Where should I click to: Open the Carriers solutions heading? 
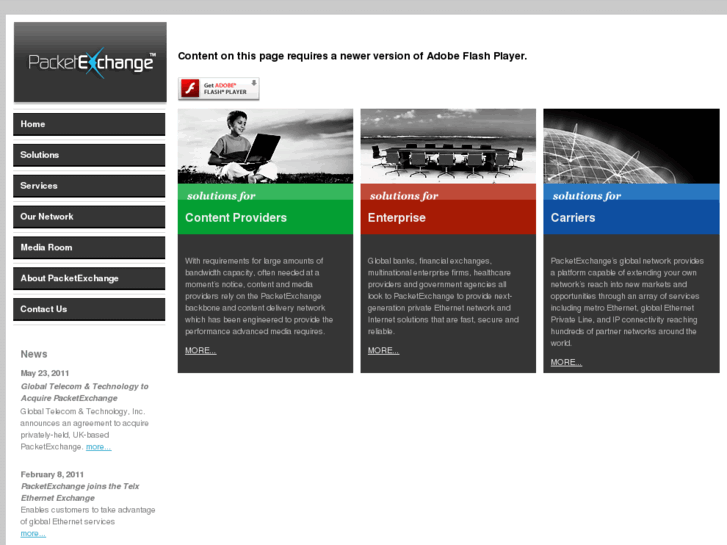573,218
